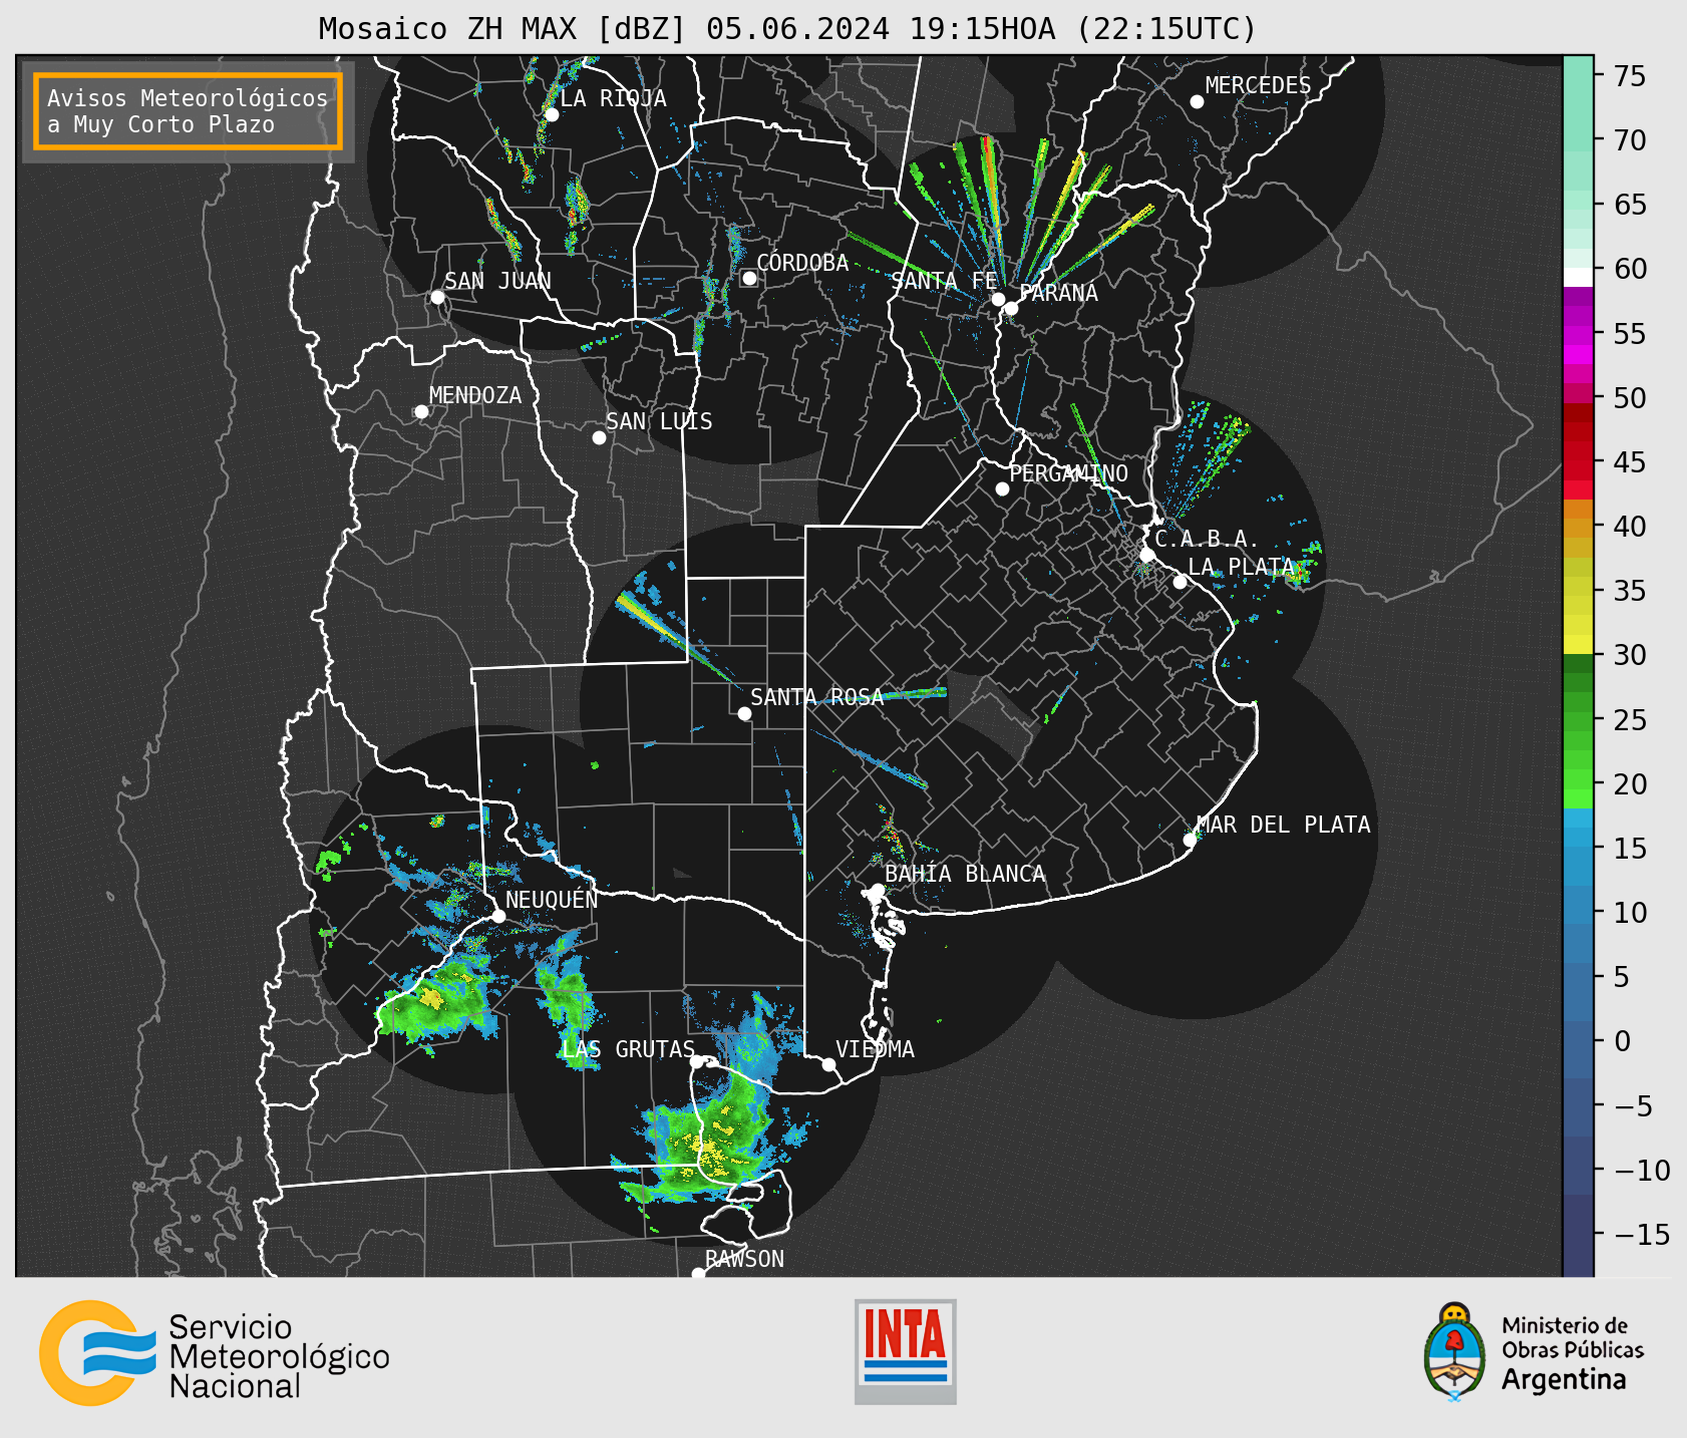Click the Las Grutas city marker
1687x1438 pixels.
coord(697,1062)
